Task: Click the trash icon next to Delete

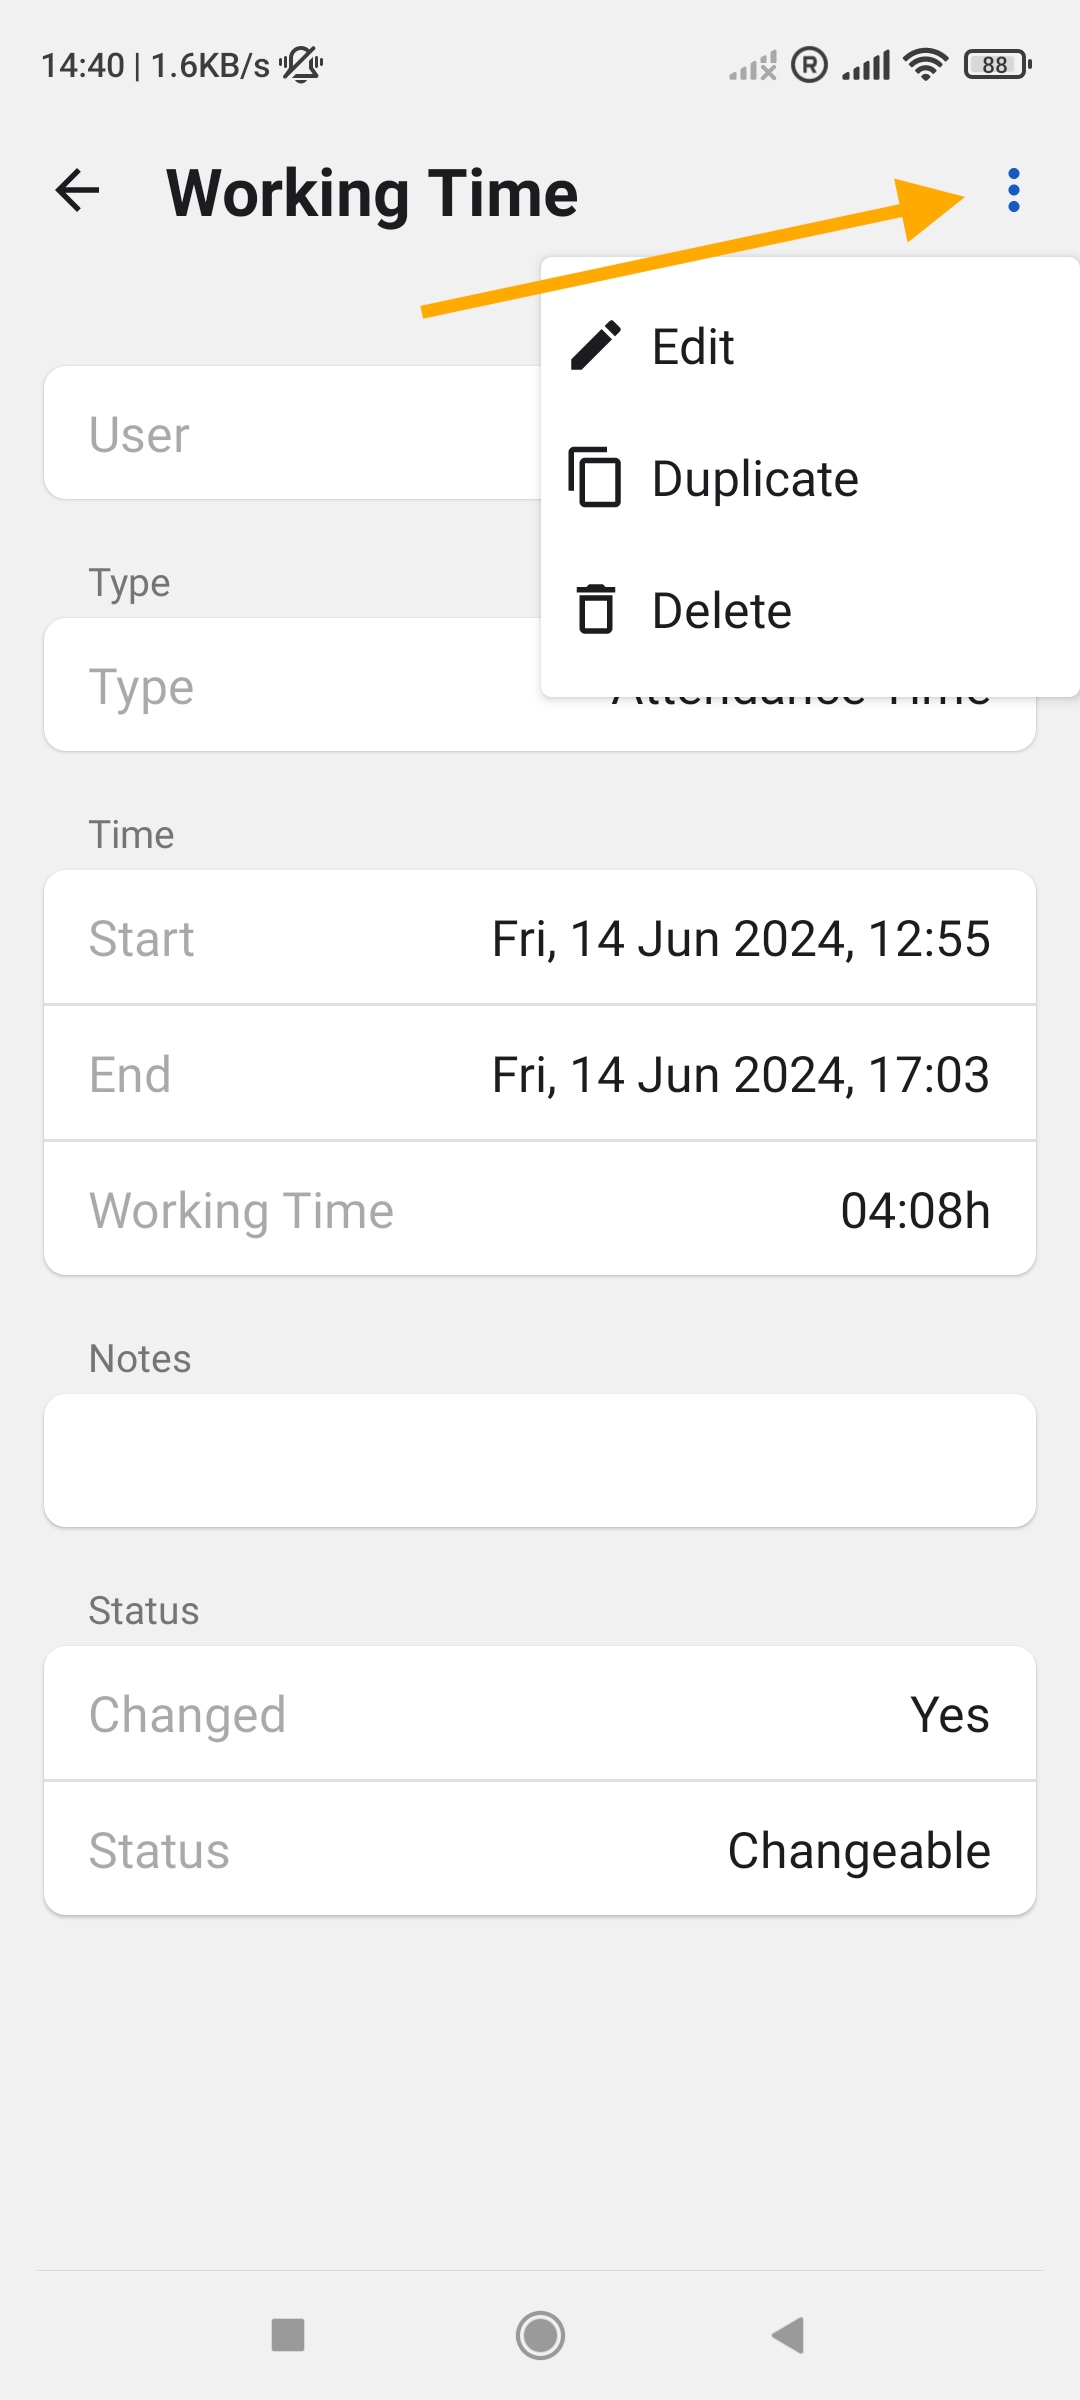Action: (596, 609)
